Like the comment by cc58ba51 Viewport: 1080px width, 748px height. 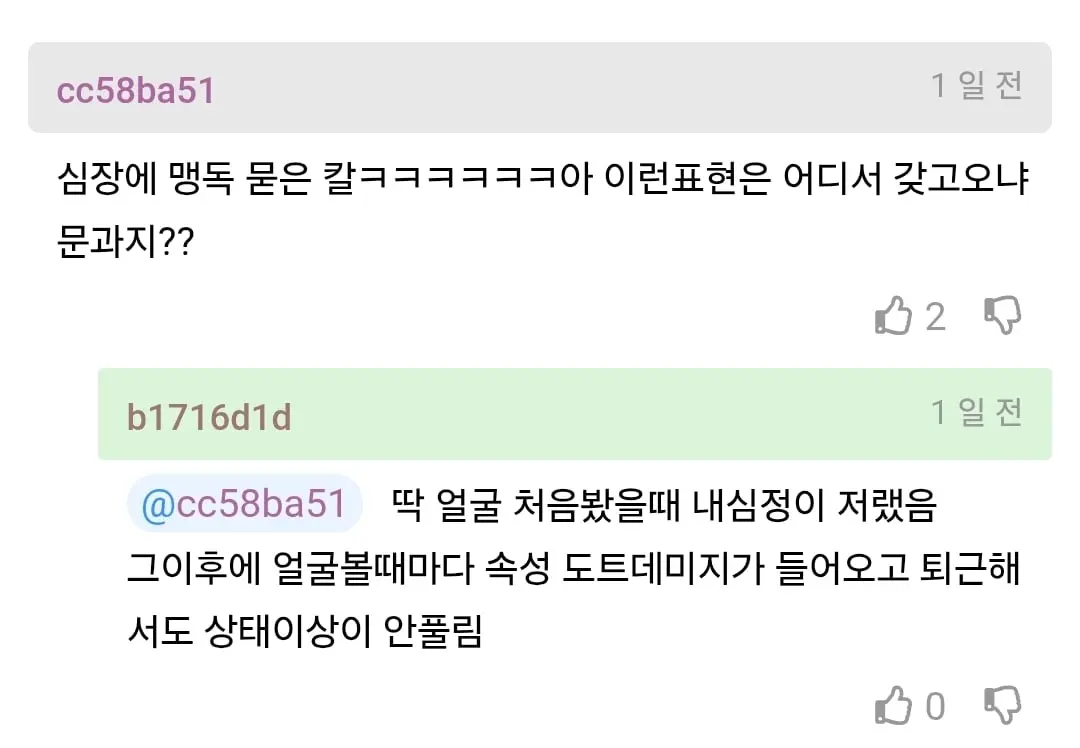[894, 317]
